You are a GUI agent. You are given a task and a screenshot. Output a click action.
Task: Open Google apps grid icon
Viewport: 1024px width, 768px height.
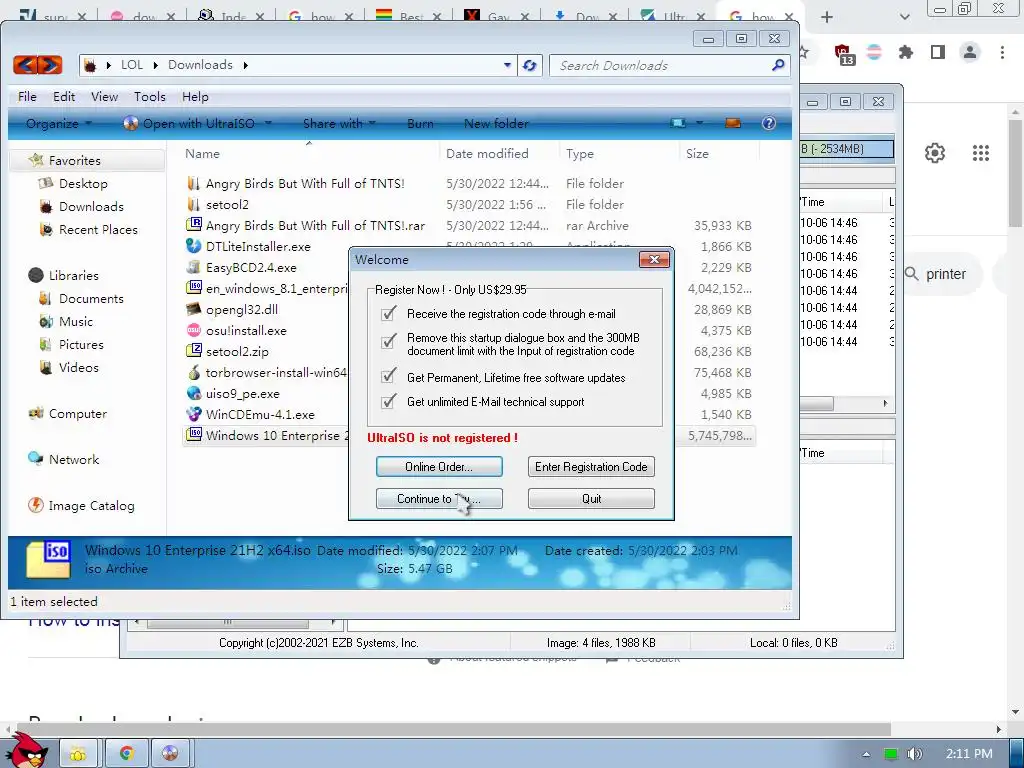(x=981, y=153)
